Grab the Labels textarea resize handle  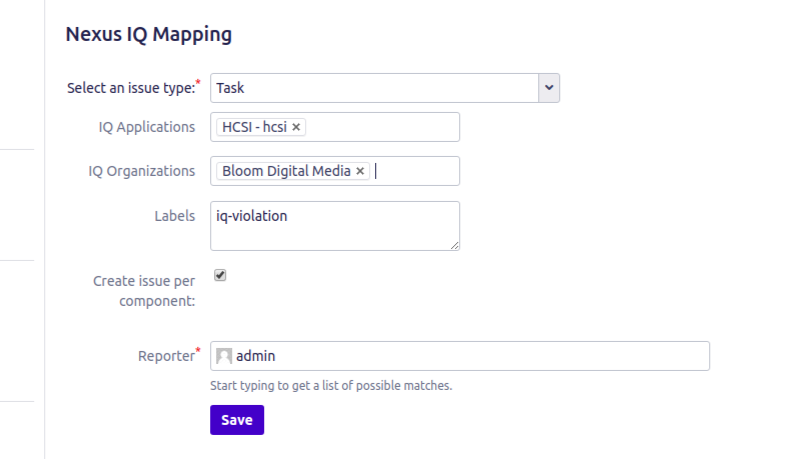pos(455,245)
